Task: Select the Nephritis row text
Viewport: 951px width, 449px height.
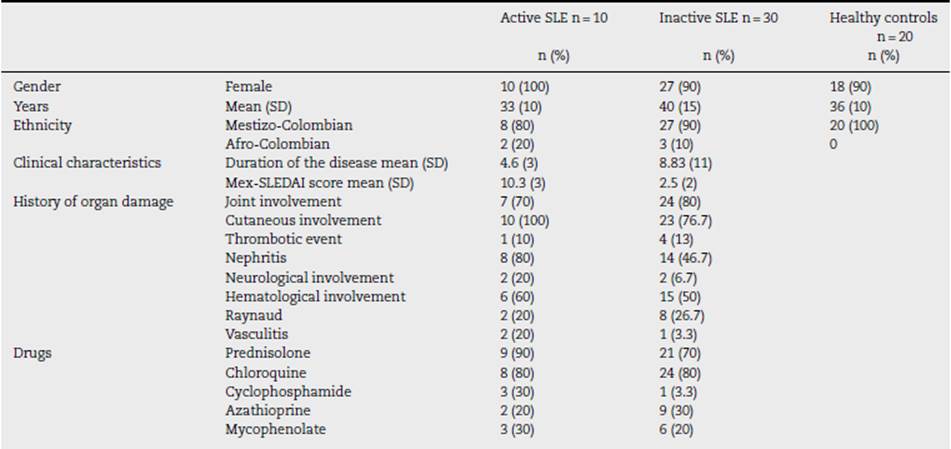Action: pos(256,258)
